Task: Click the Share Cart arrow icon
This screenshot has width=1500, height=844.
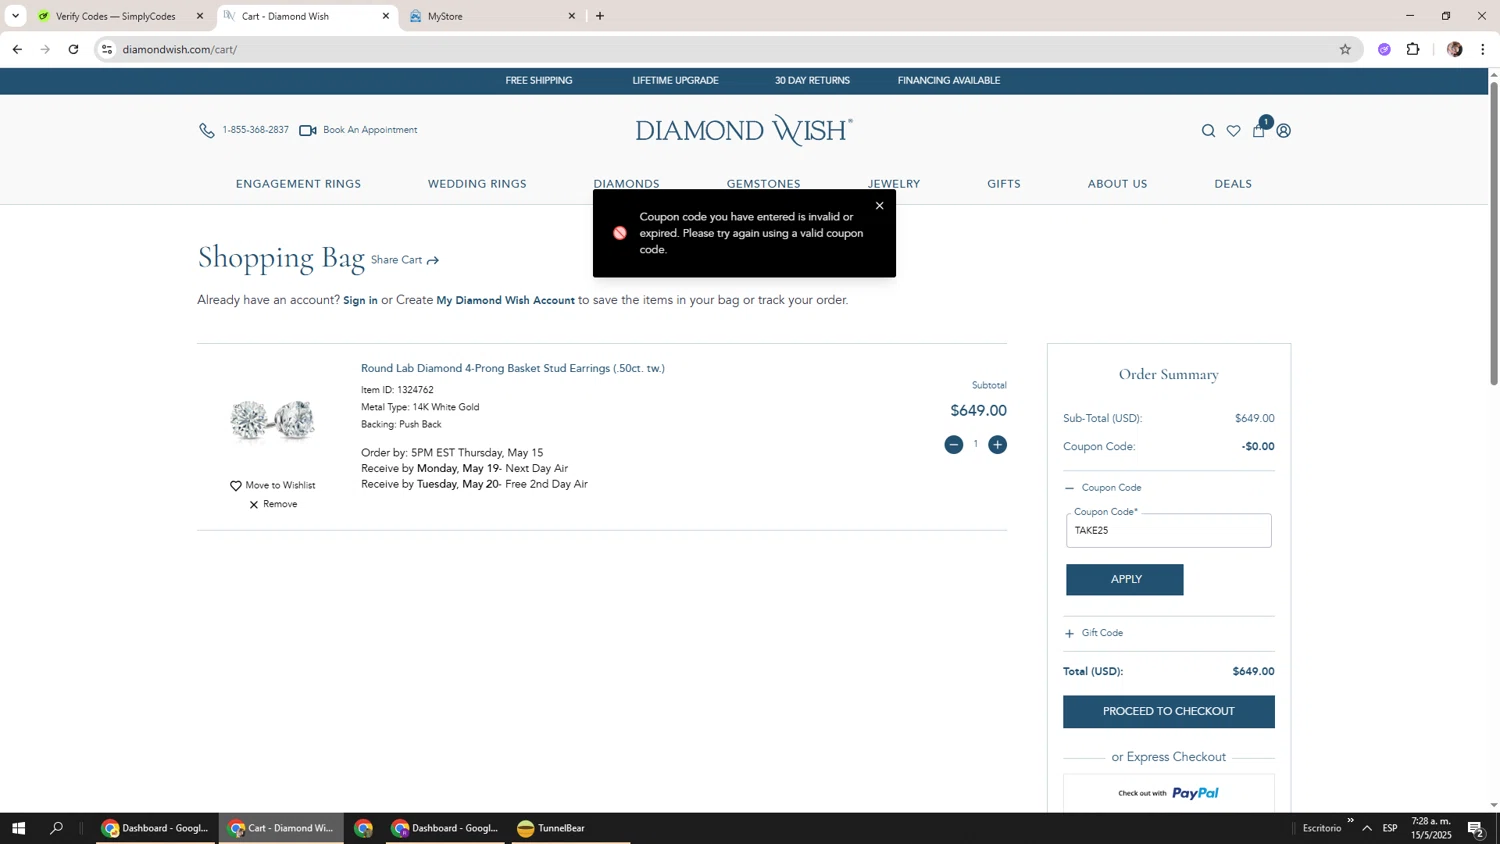Action: tap(433, 261)
